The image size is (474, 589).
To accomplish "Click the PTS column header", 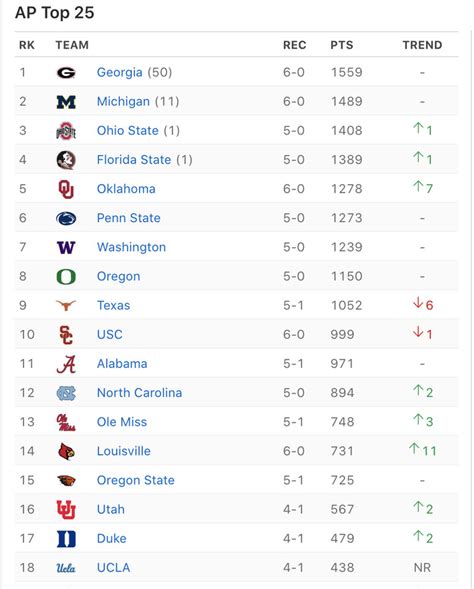I will (x=342, y=45).
